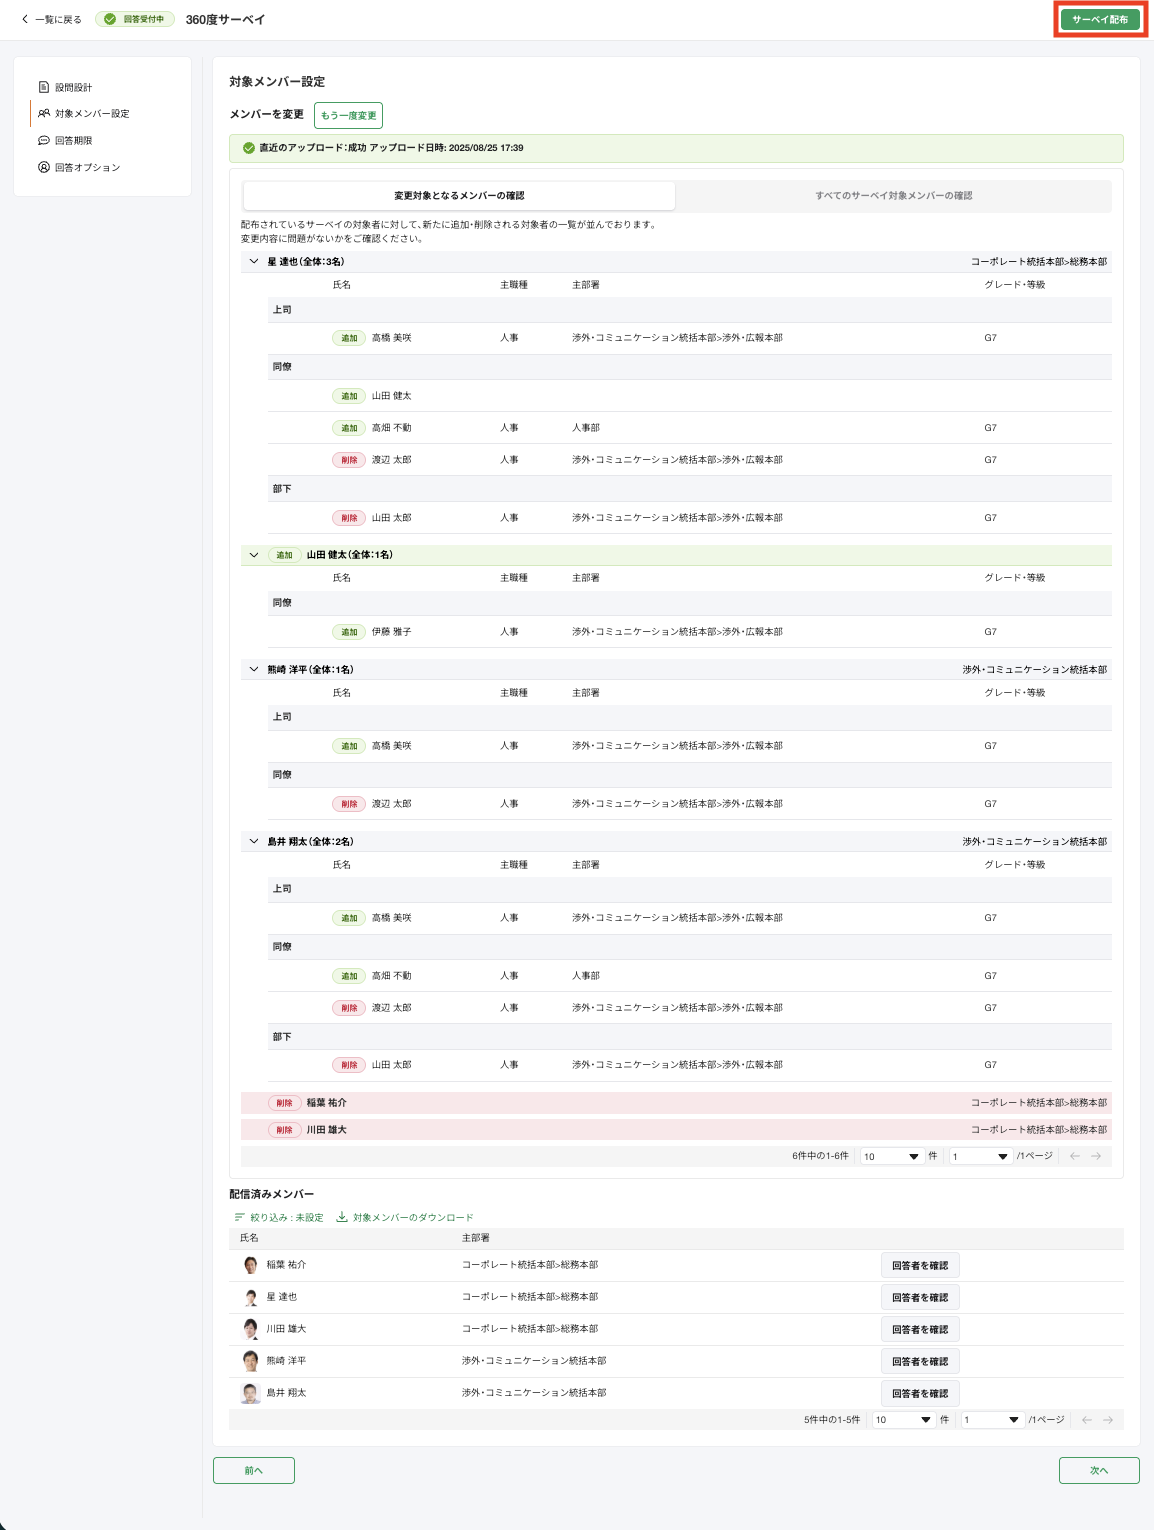Select the 変更対象となるメンバーの確認 tab
Image resolution: width=1154 pixels, height=1530 pixels.
click(459, 196)
